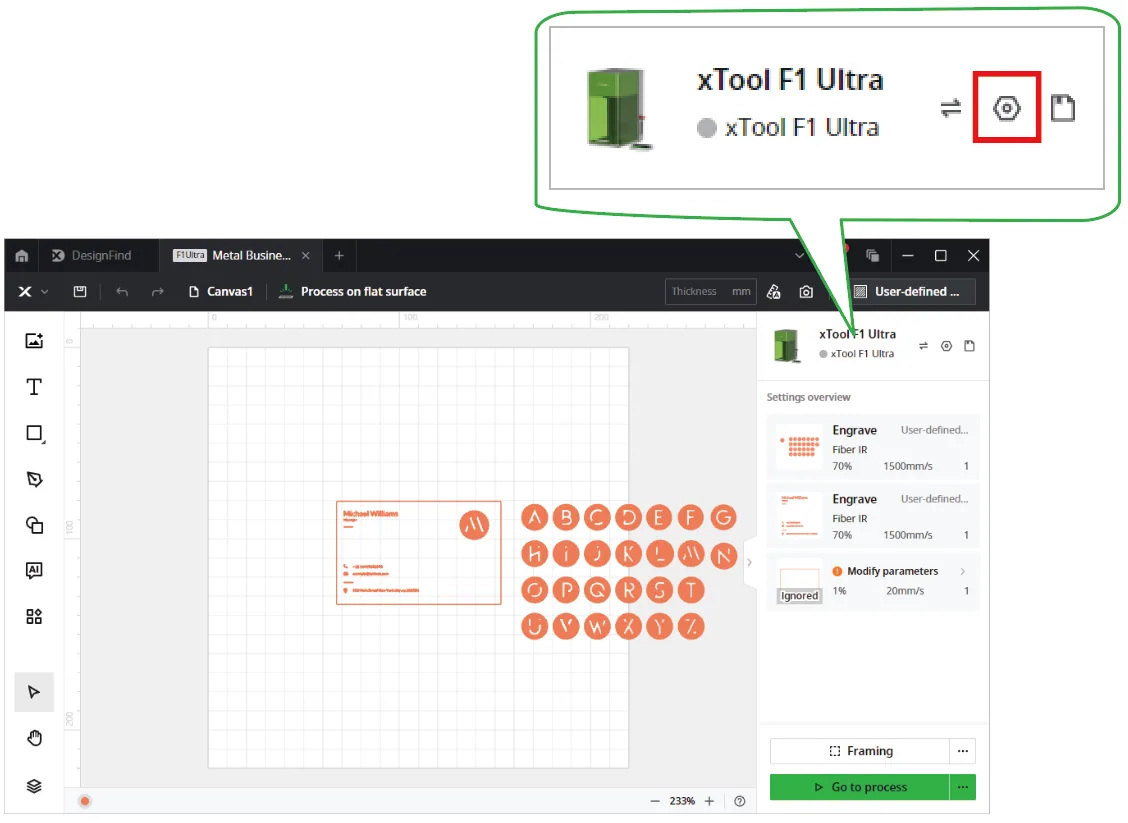Open the Apps grid tool
The height and width of the screenshot is (823, 1128).
pyautogui.click(x=34, y=617)
